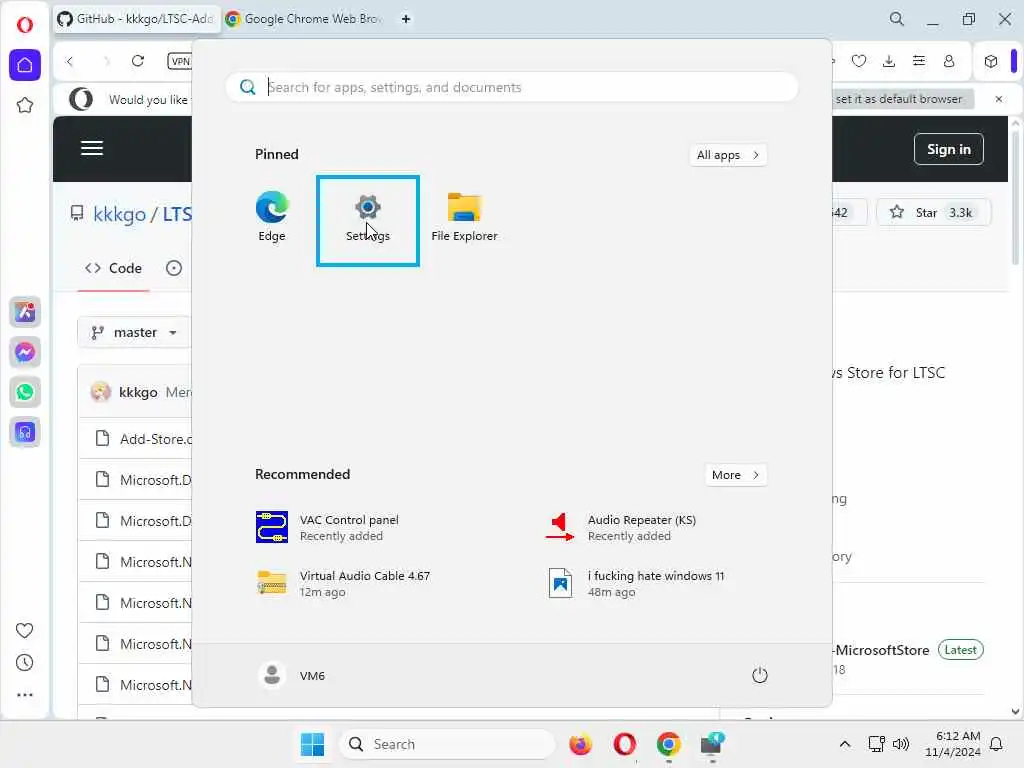Open Aria AI in Opera sidebar
Viewport: 1024px width, 768px height.
(x=25, y=312)
